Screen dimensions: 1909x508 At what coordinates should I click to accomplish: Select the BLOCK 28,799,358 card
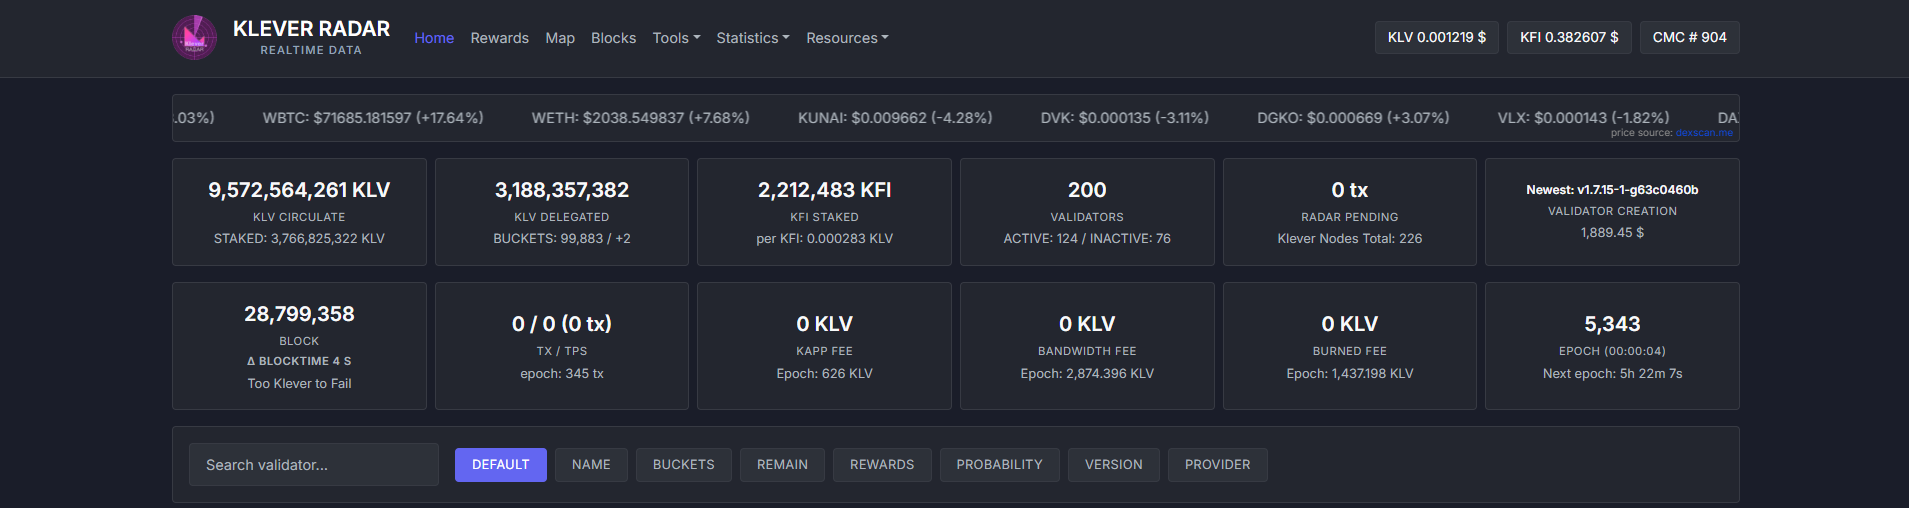(x=299, y=346)
